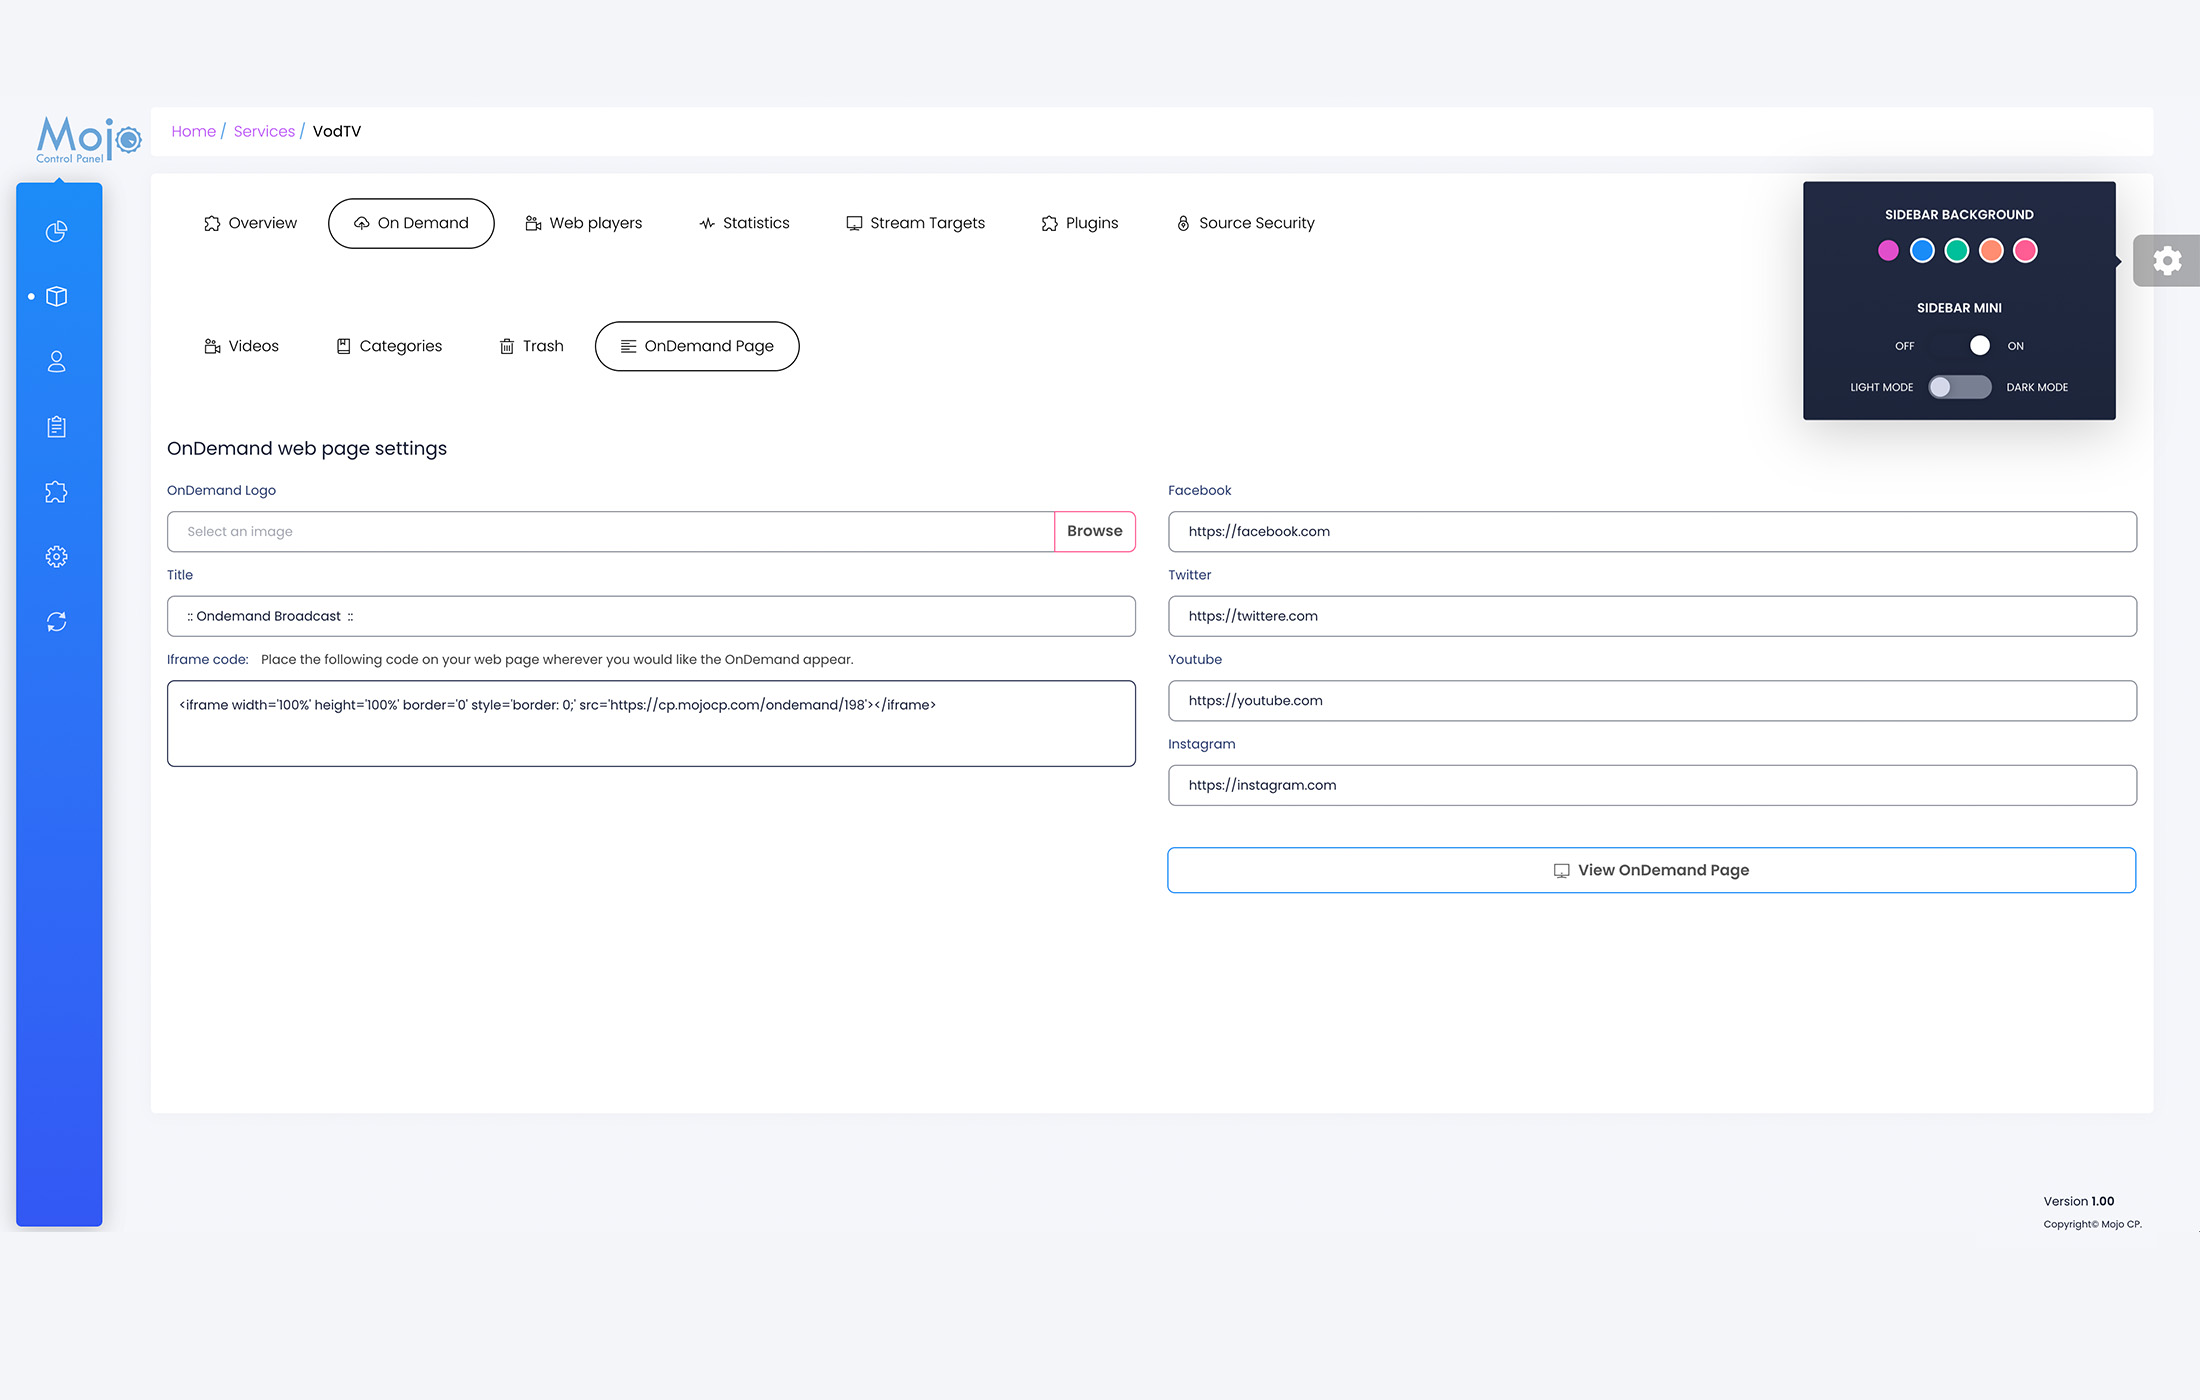Viewport: 2200px width, 1400px height.
Task: Click the clipboard sidebar icon
Action: tap(57, 427)
